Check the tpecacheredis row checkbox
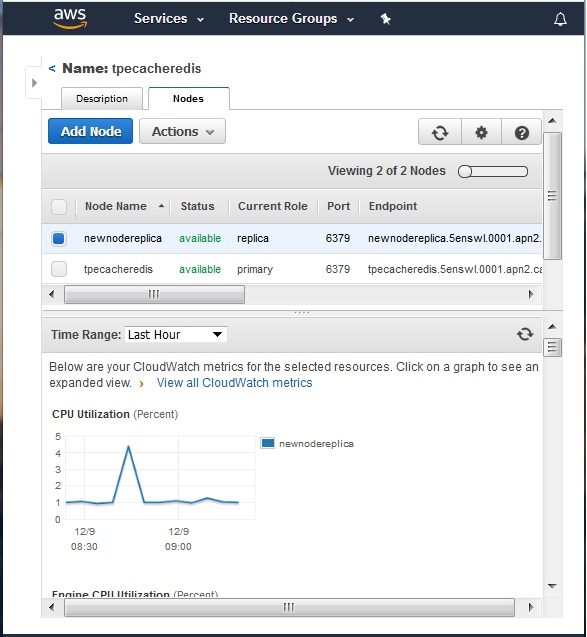Viewport: 587px width, 637px height. (59, 269)
